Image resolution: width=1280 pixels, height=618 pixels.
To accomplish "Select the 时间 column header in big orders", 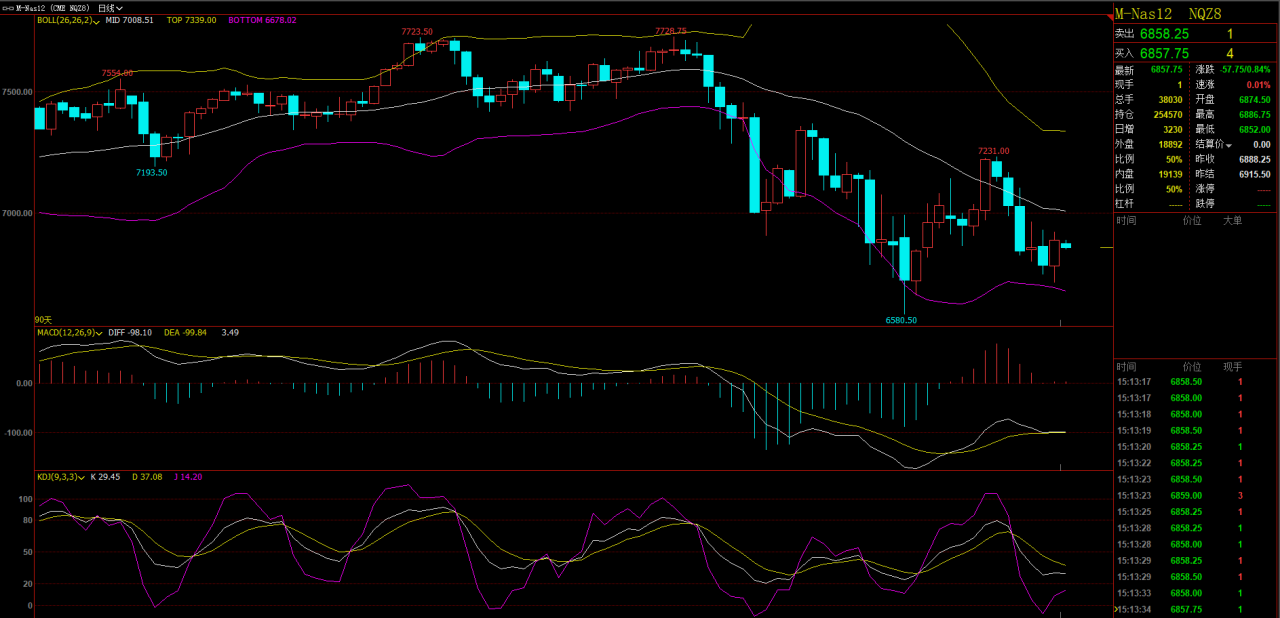I will (x=1127, y=220).
